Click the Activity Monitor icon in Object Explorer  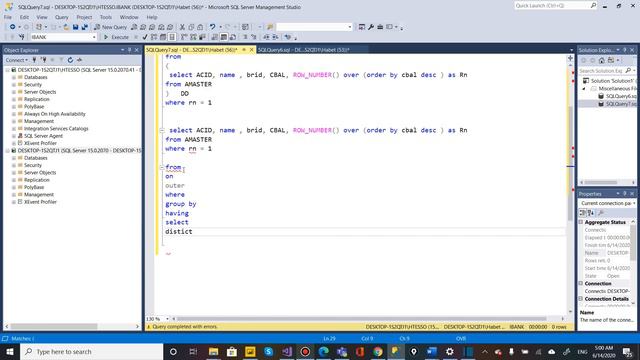coord(80,60)
